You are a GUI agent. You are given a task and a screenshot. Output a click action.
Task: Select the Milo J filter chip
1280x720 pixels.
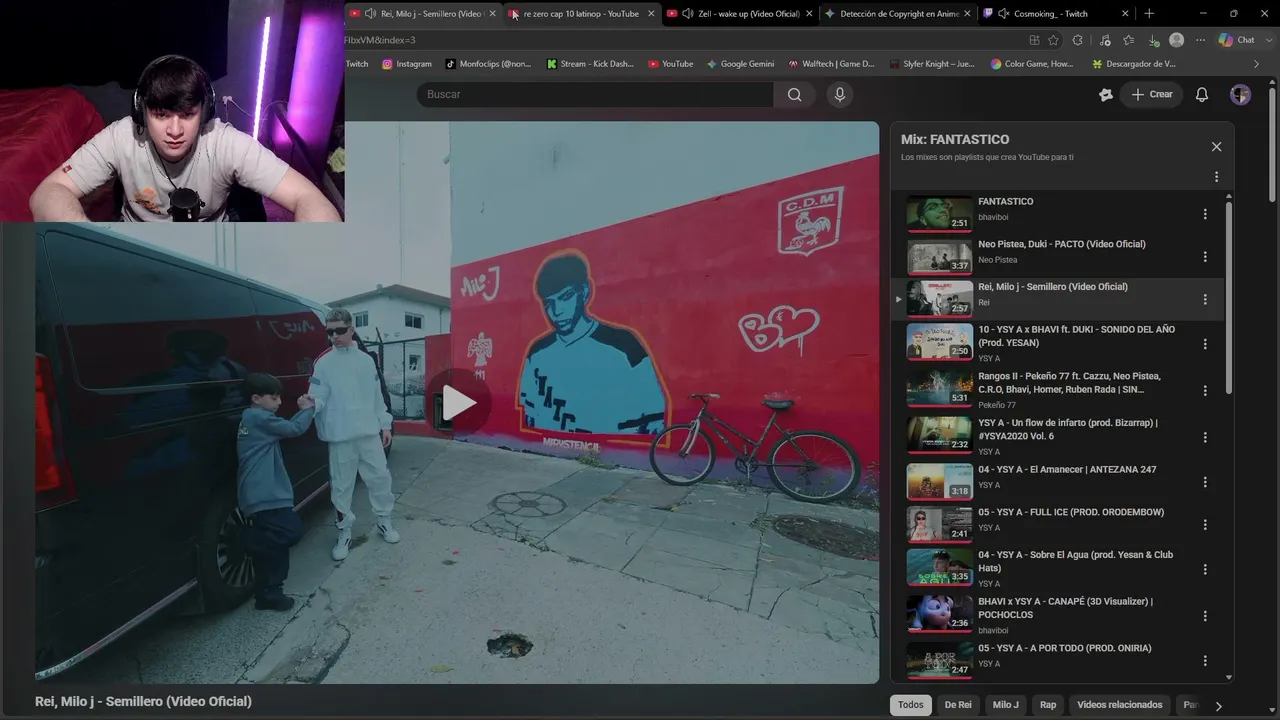(1006, 705)
